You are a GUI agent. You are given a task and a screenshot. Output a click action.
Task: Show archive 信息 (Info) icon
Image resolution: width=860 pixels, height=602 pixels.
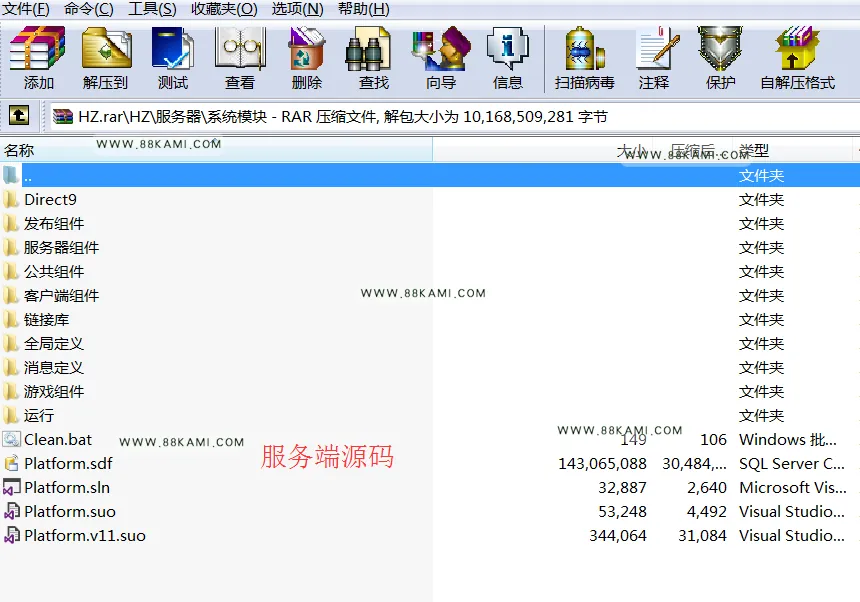[x=507, y=58]
